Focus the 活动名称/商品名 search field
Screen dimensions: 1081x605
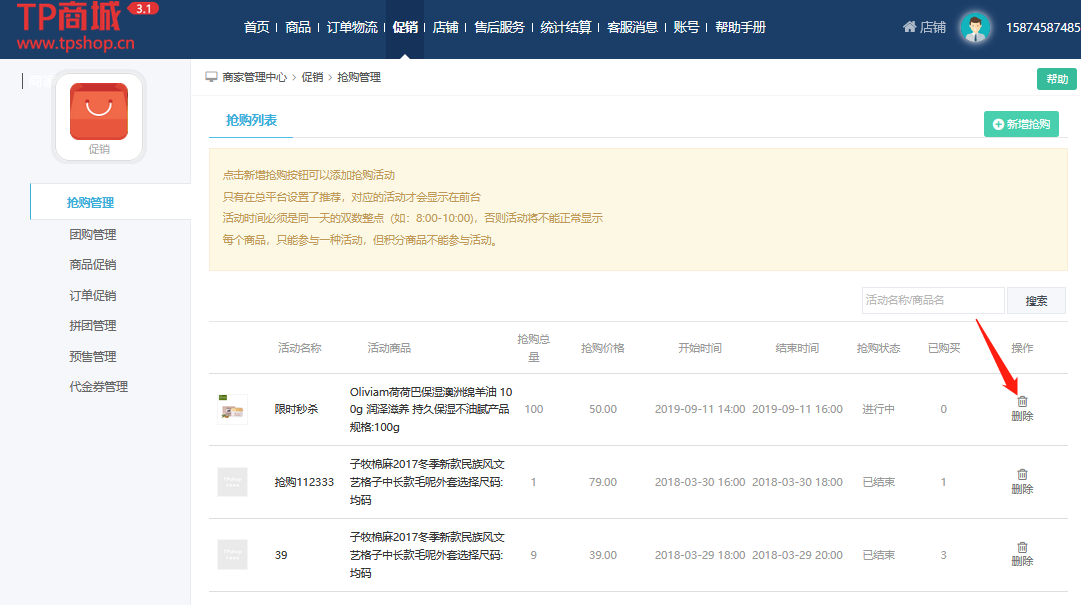pos(932,300)
